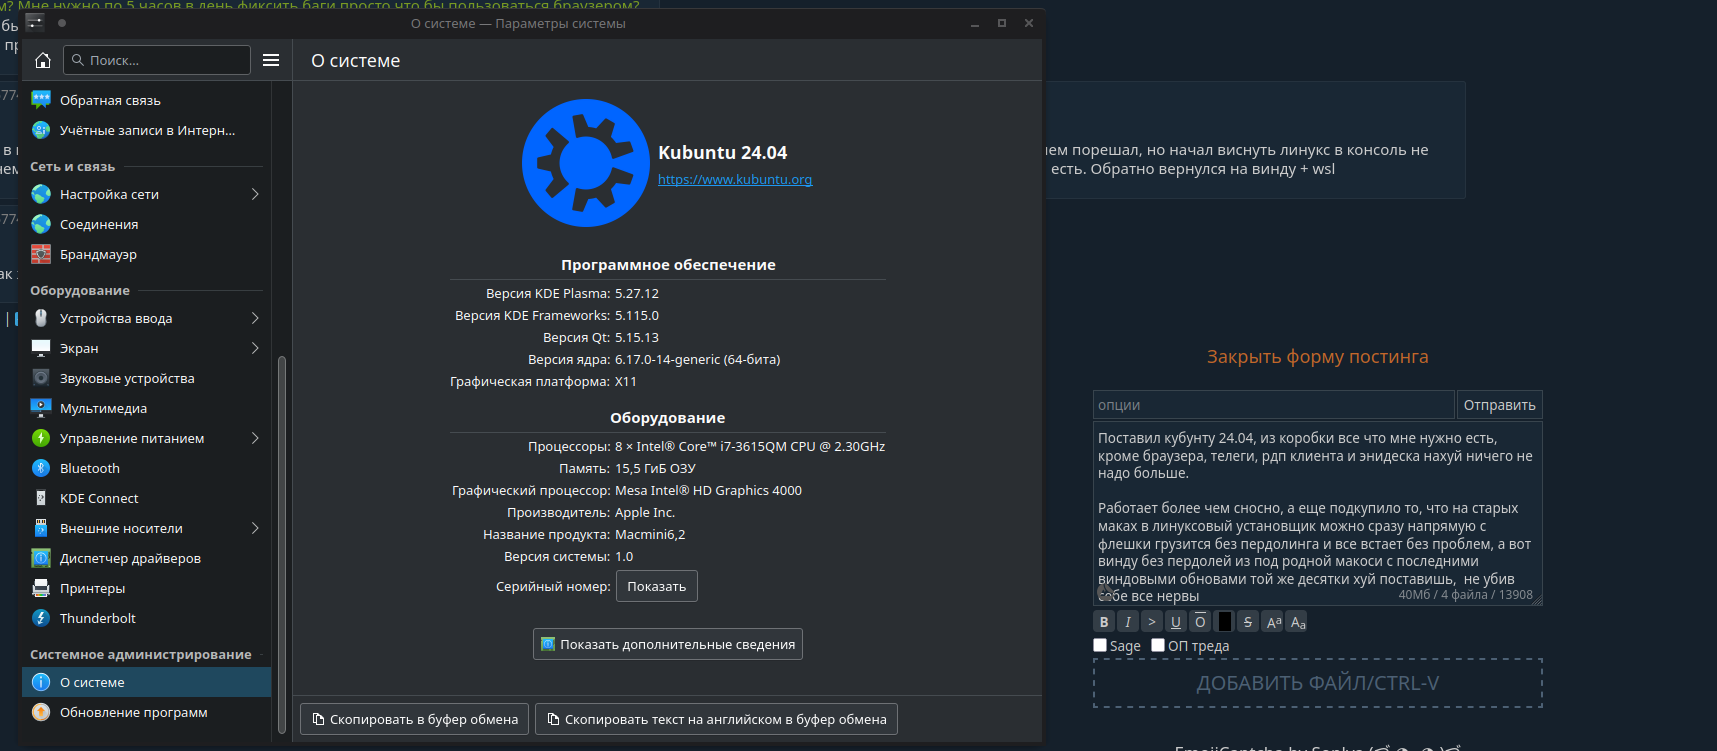Click the product name value Macmini6,2
This screenshot has height=751, width=1717.
tap(650, 535)
